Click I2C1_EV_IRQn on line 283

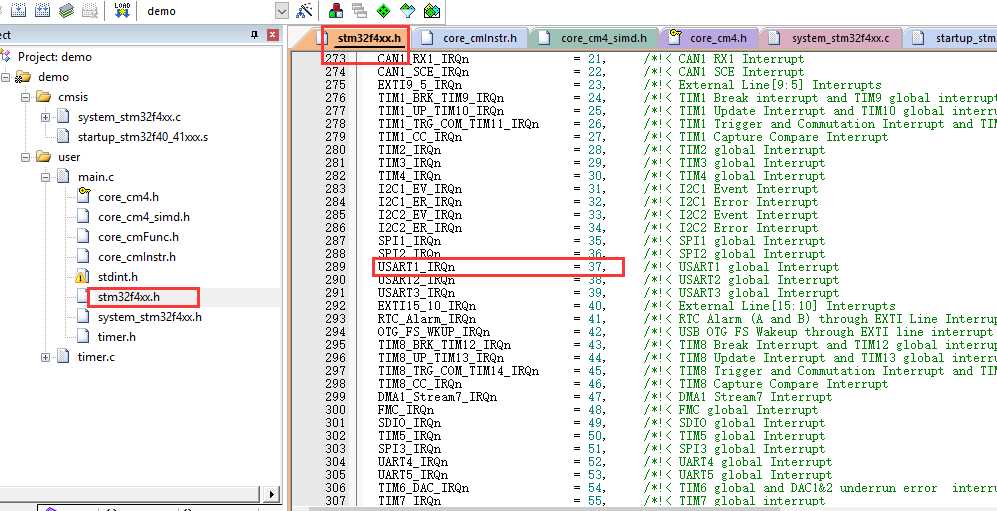pyautogui.click(x=420, y=189)
